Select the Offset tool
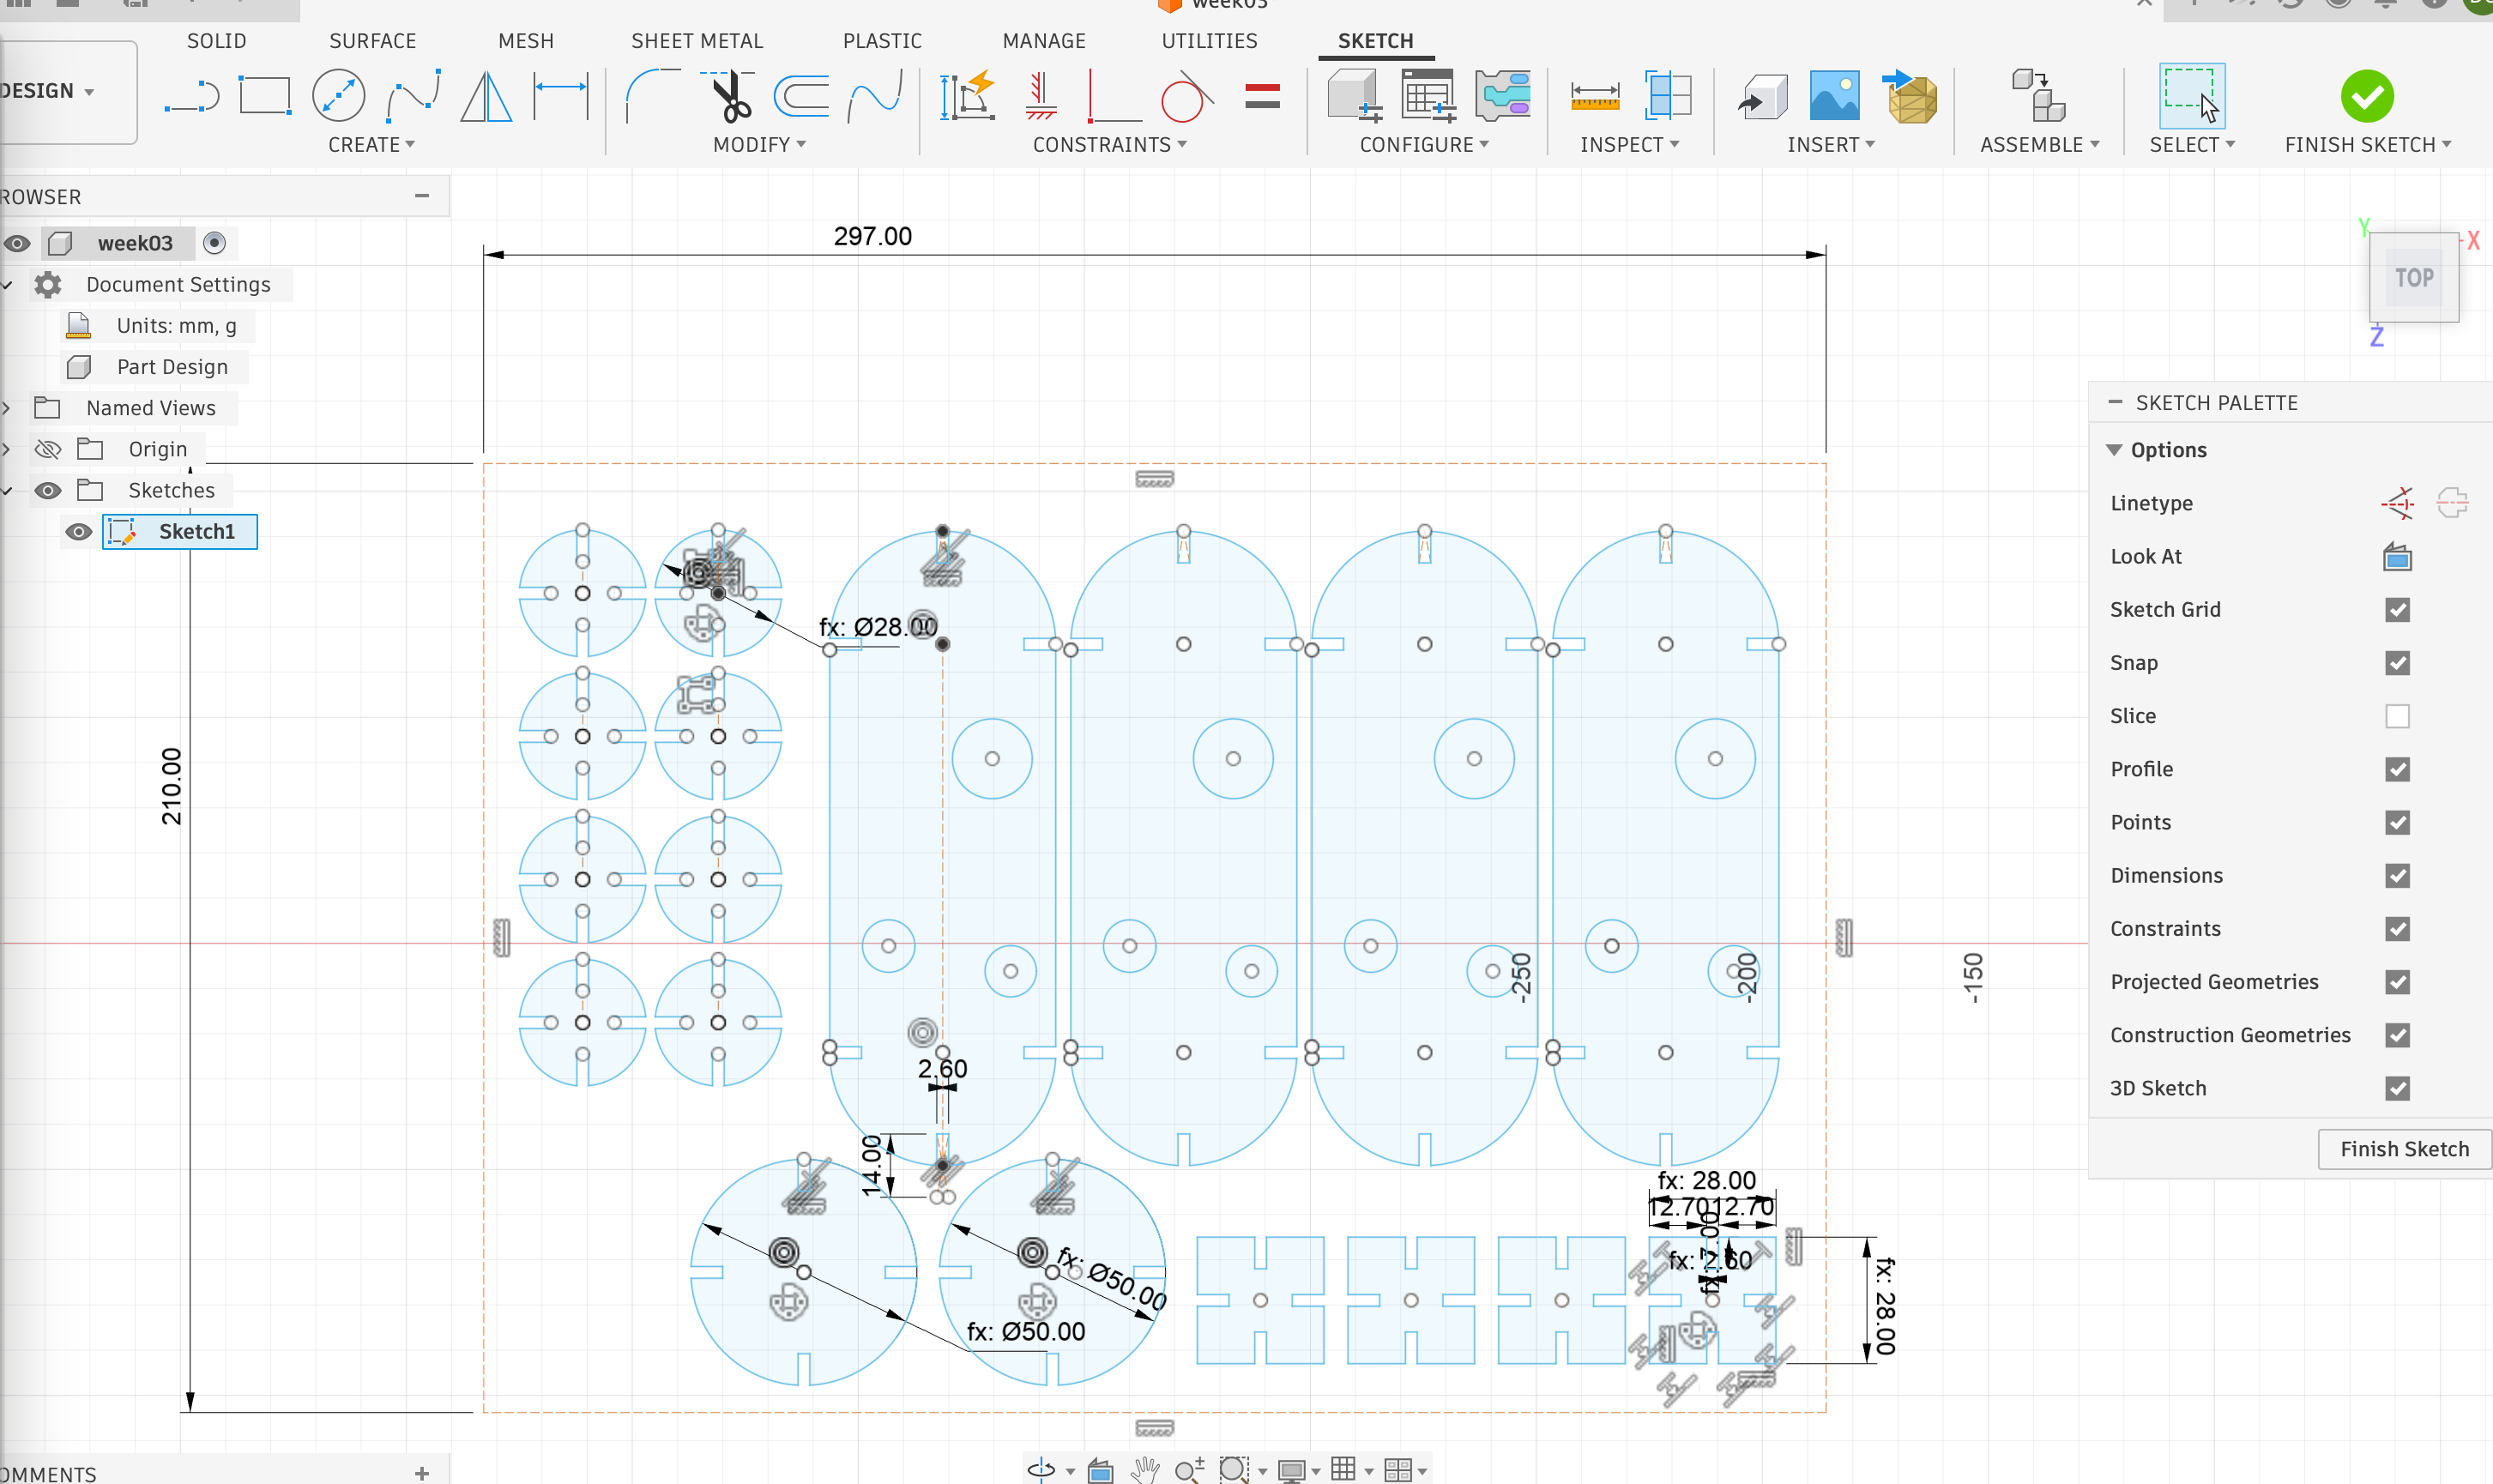This screenshot has height=1484, width=2493. click(x=801, y=97)
